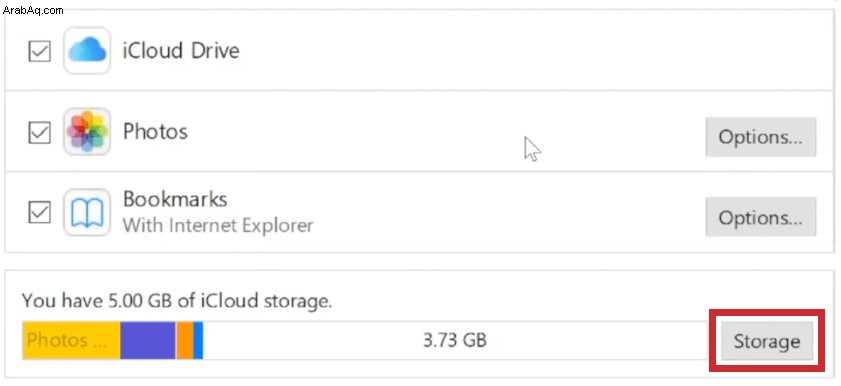The height and width of the screenshot is (386, 841).
Task: Click the small blue storage segment
Action: point(198,340)
